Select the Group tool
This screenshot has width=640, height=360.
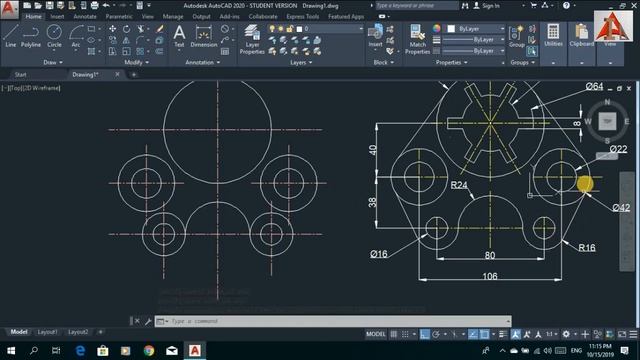(517, 36)
